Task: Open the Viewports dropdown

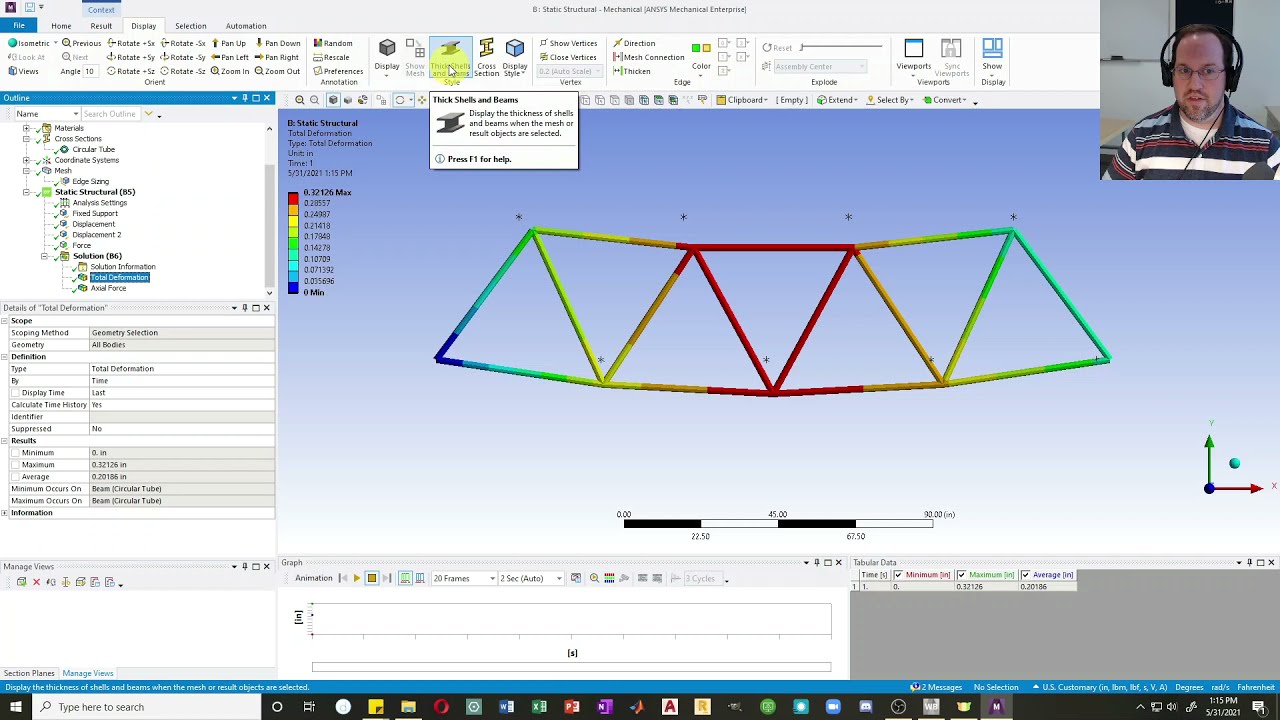Action: click(913, 56)
